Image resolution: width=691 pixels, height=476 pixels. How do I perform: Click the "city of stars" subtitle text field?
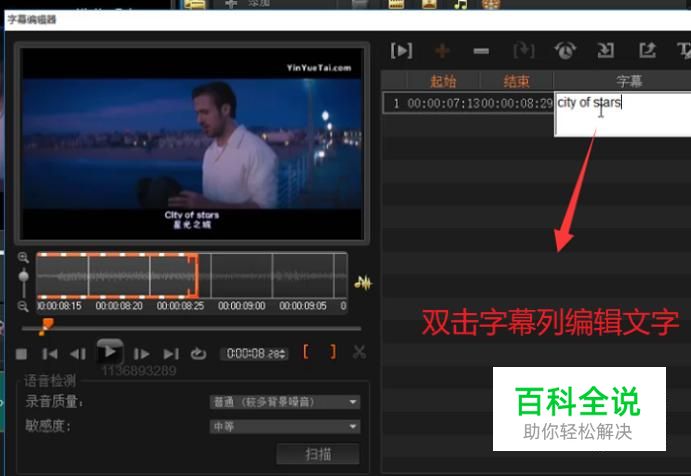(622, 114)
